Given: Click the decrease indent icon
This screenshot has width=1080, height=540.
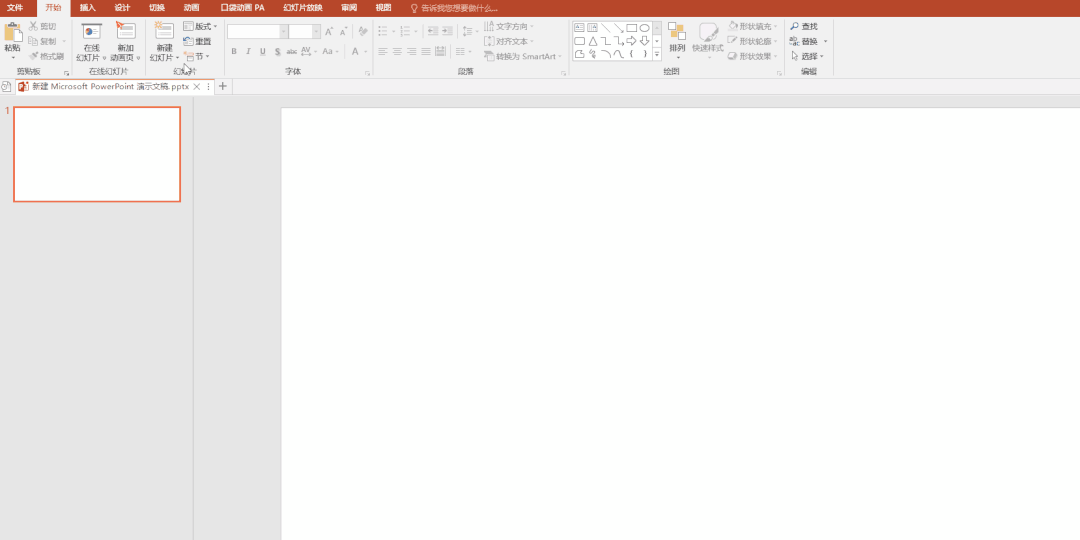Looking at the screenshot, I should (433, 32).
